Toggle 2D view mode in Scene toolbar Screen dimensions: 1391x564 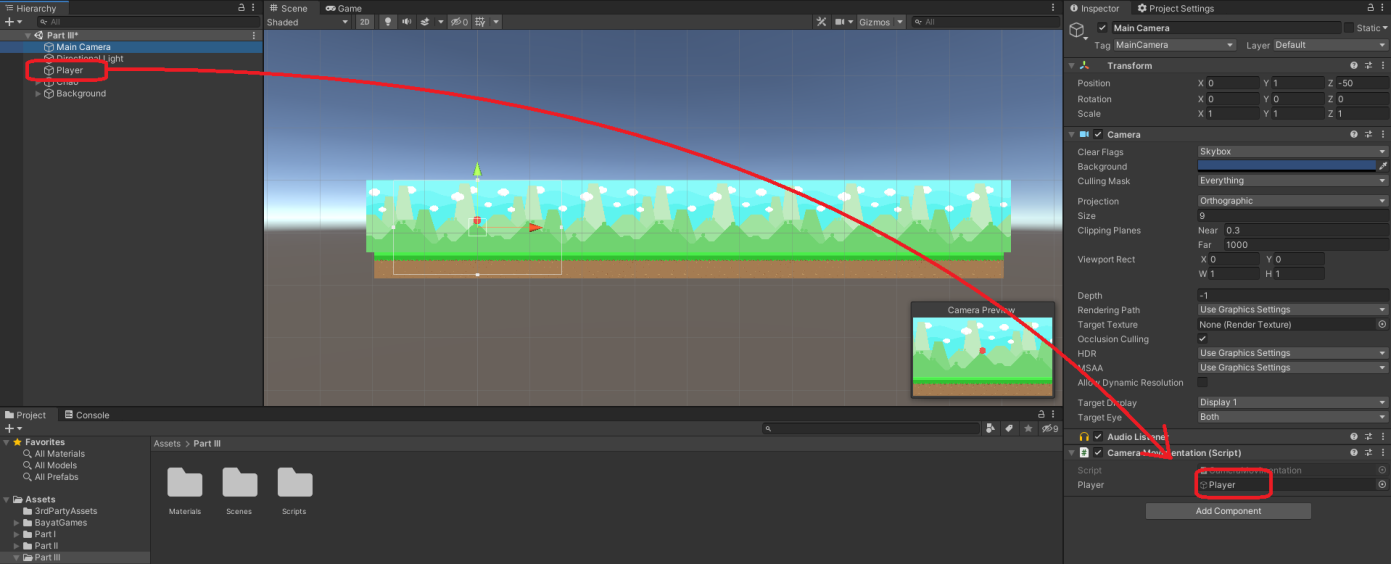click(365, 22)
